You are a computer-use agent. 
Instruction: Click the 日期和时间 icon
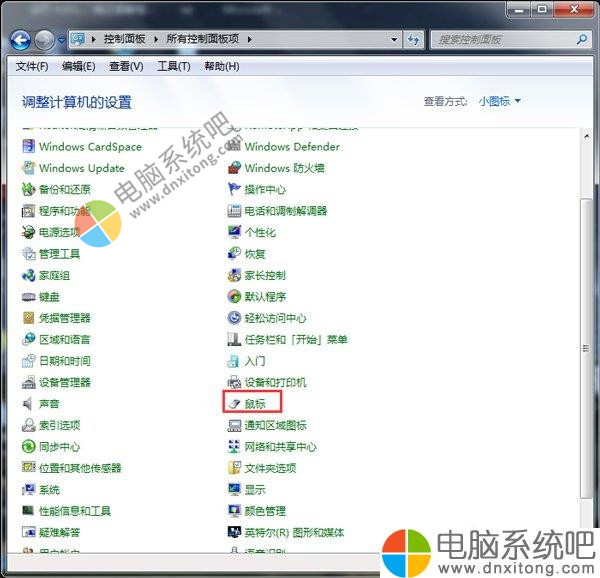pyautogui.click(x=28, y=361)
